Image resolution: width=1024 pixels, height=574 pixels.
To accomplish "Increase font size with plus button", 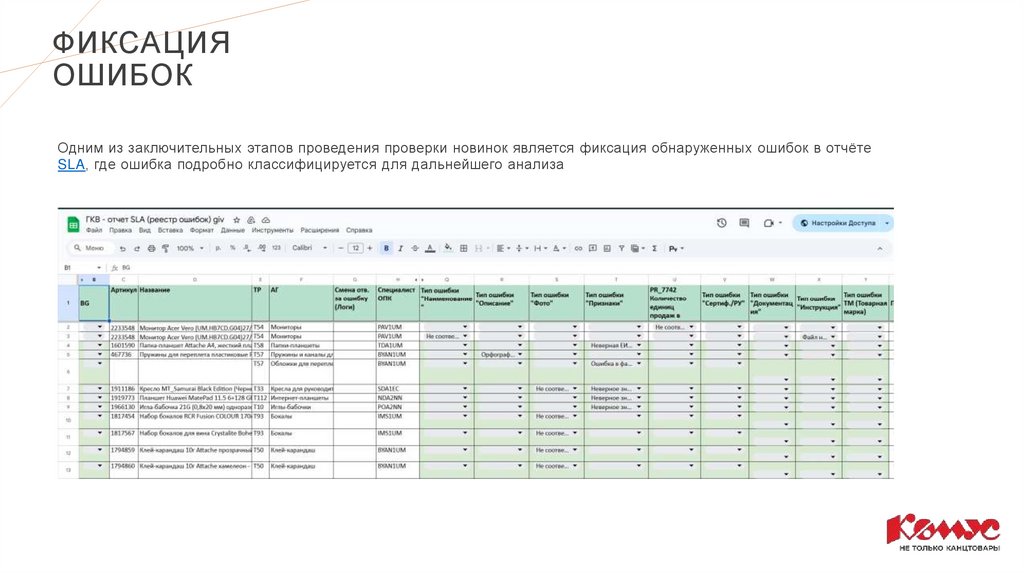I will (370, 248).
